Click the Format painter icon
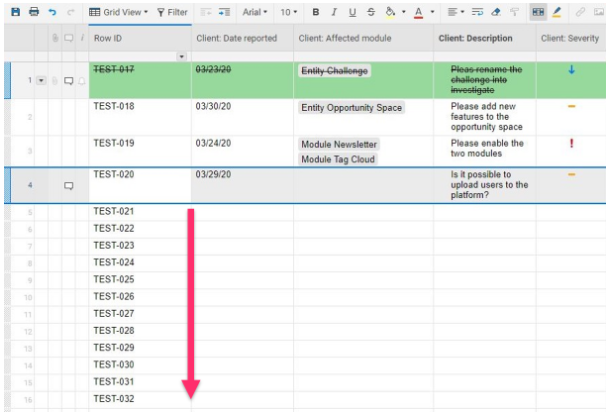The image size is (610, 417). [x=514, y=12]
